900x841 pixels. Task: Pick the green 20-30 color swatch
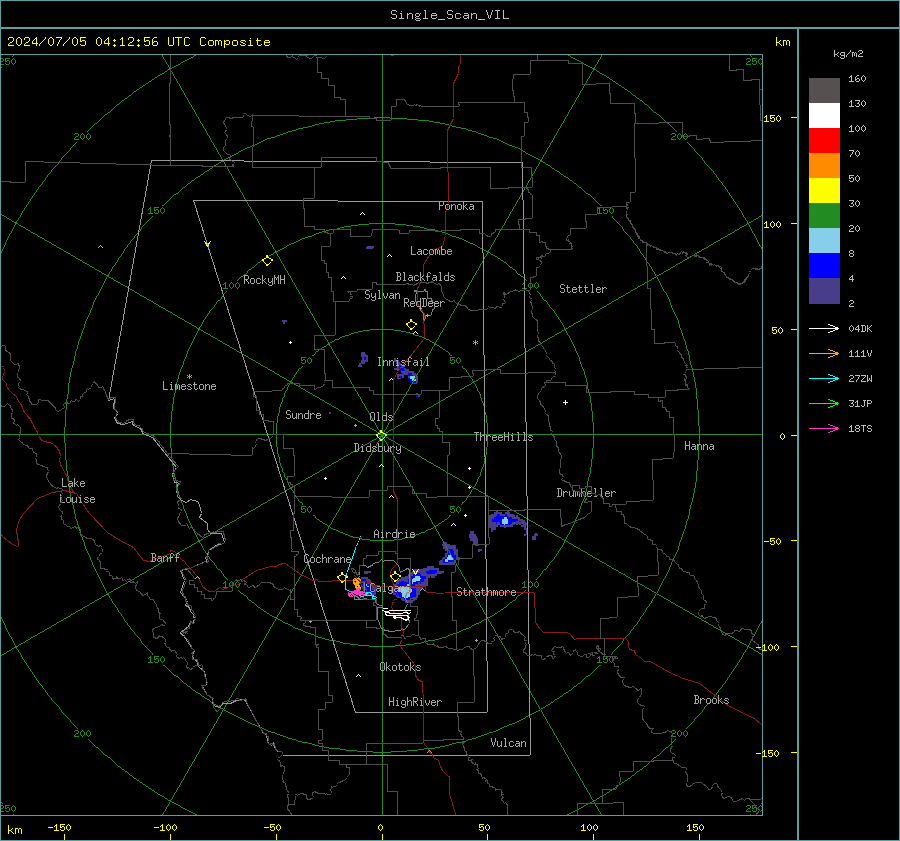click(824, 216)
